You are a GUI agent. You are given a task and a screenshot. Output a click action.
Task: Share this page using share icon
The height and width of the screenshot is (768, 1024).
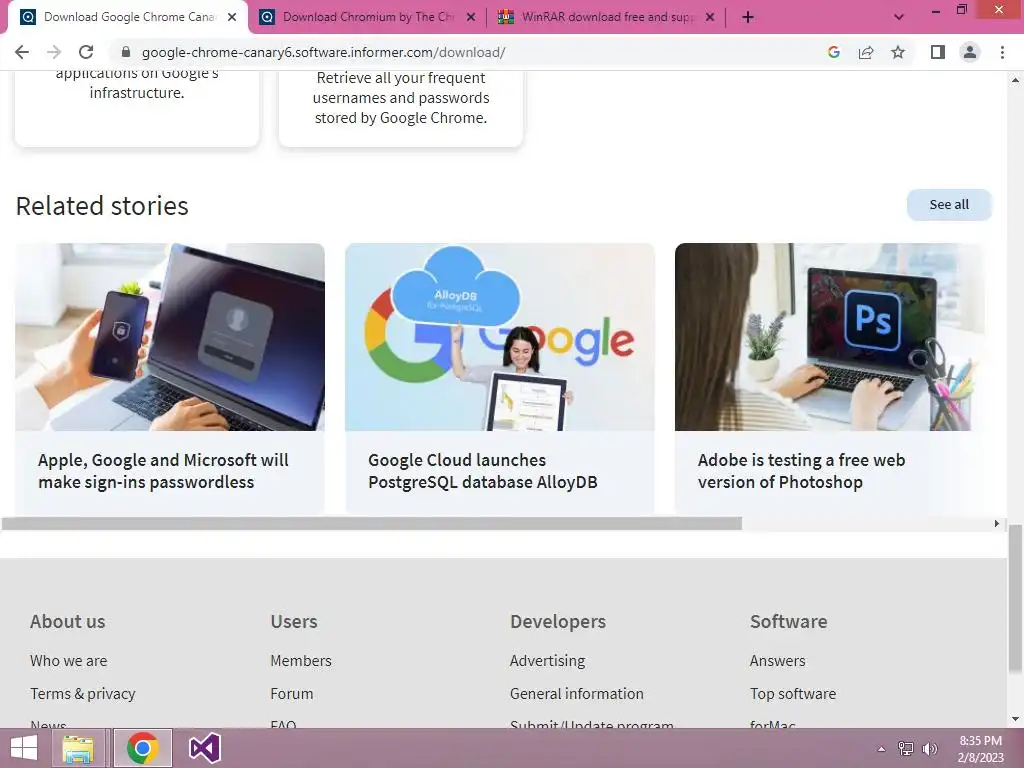(x=866, y=52)
